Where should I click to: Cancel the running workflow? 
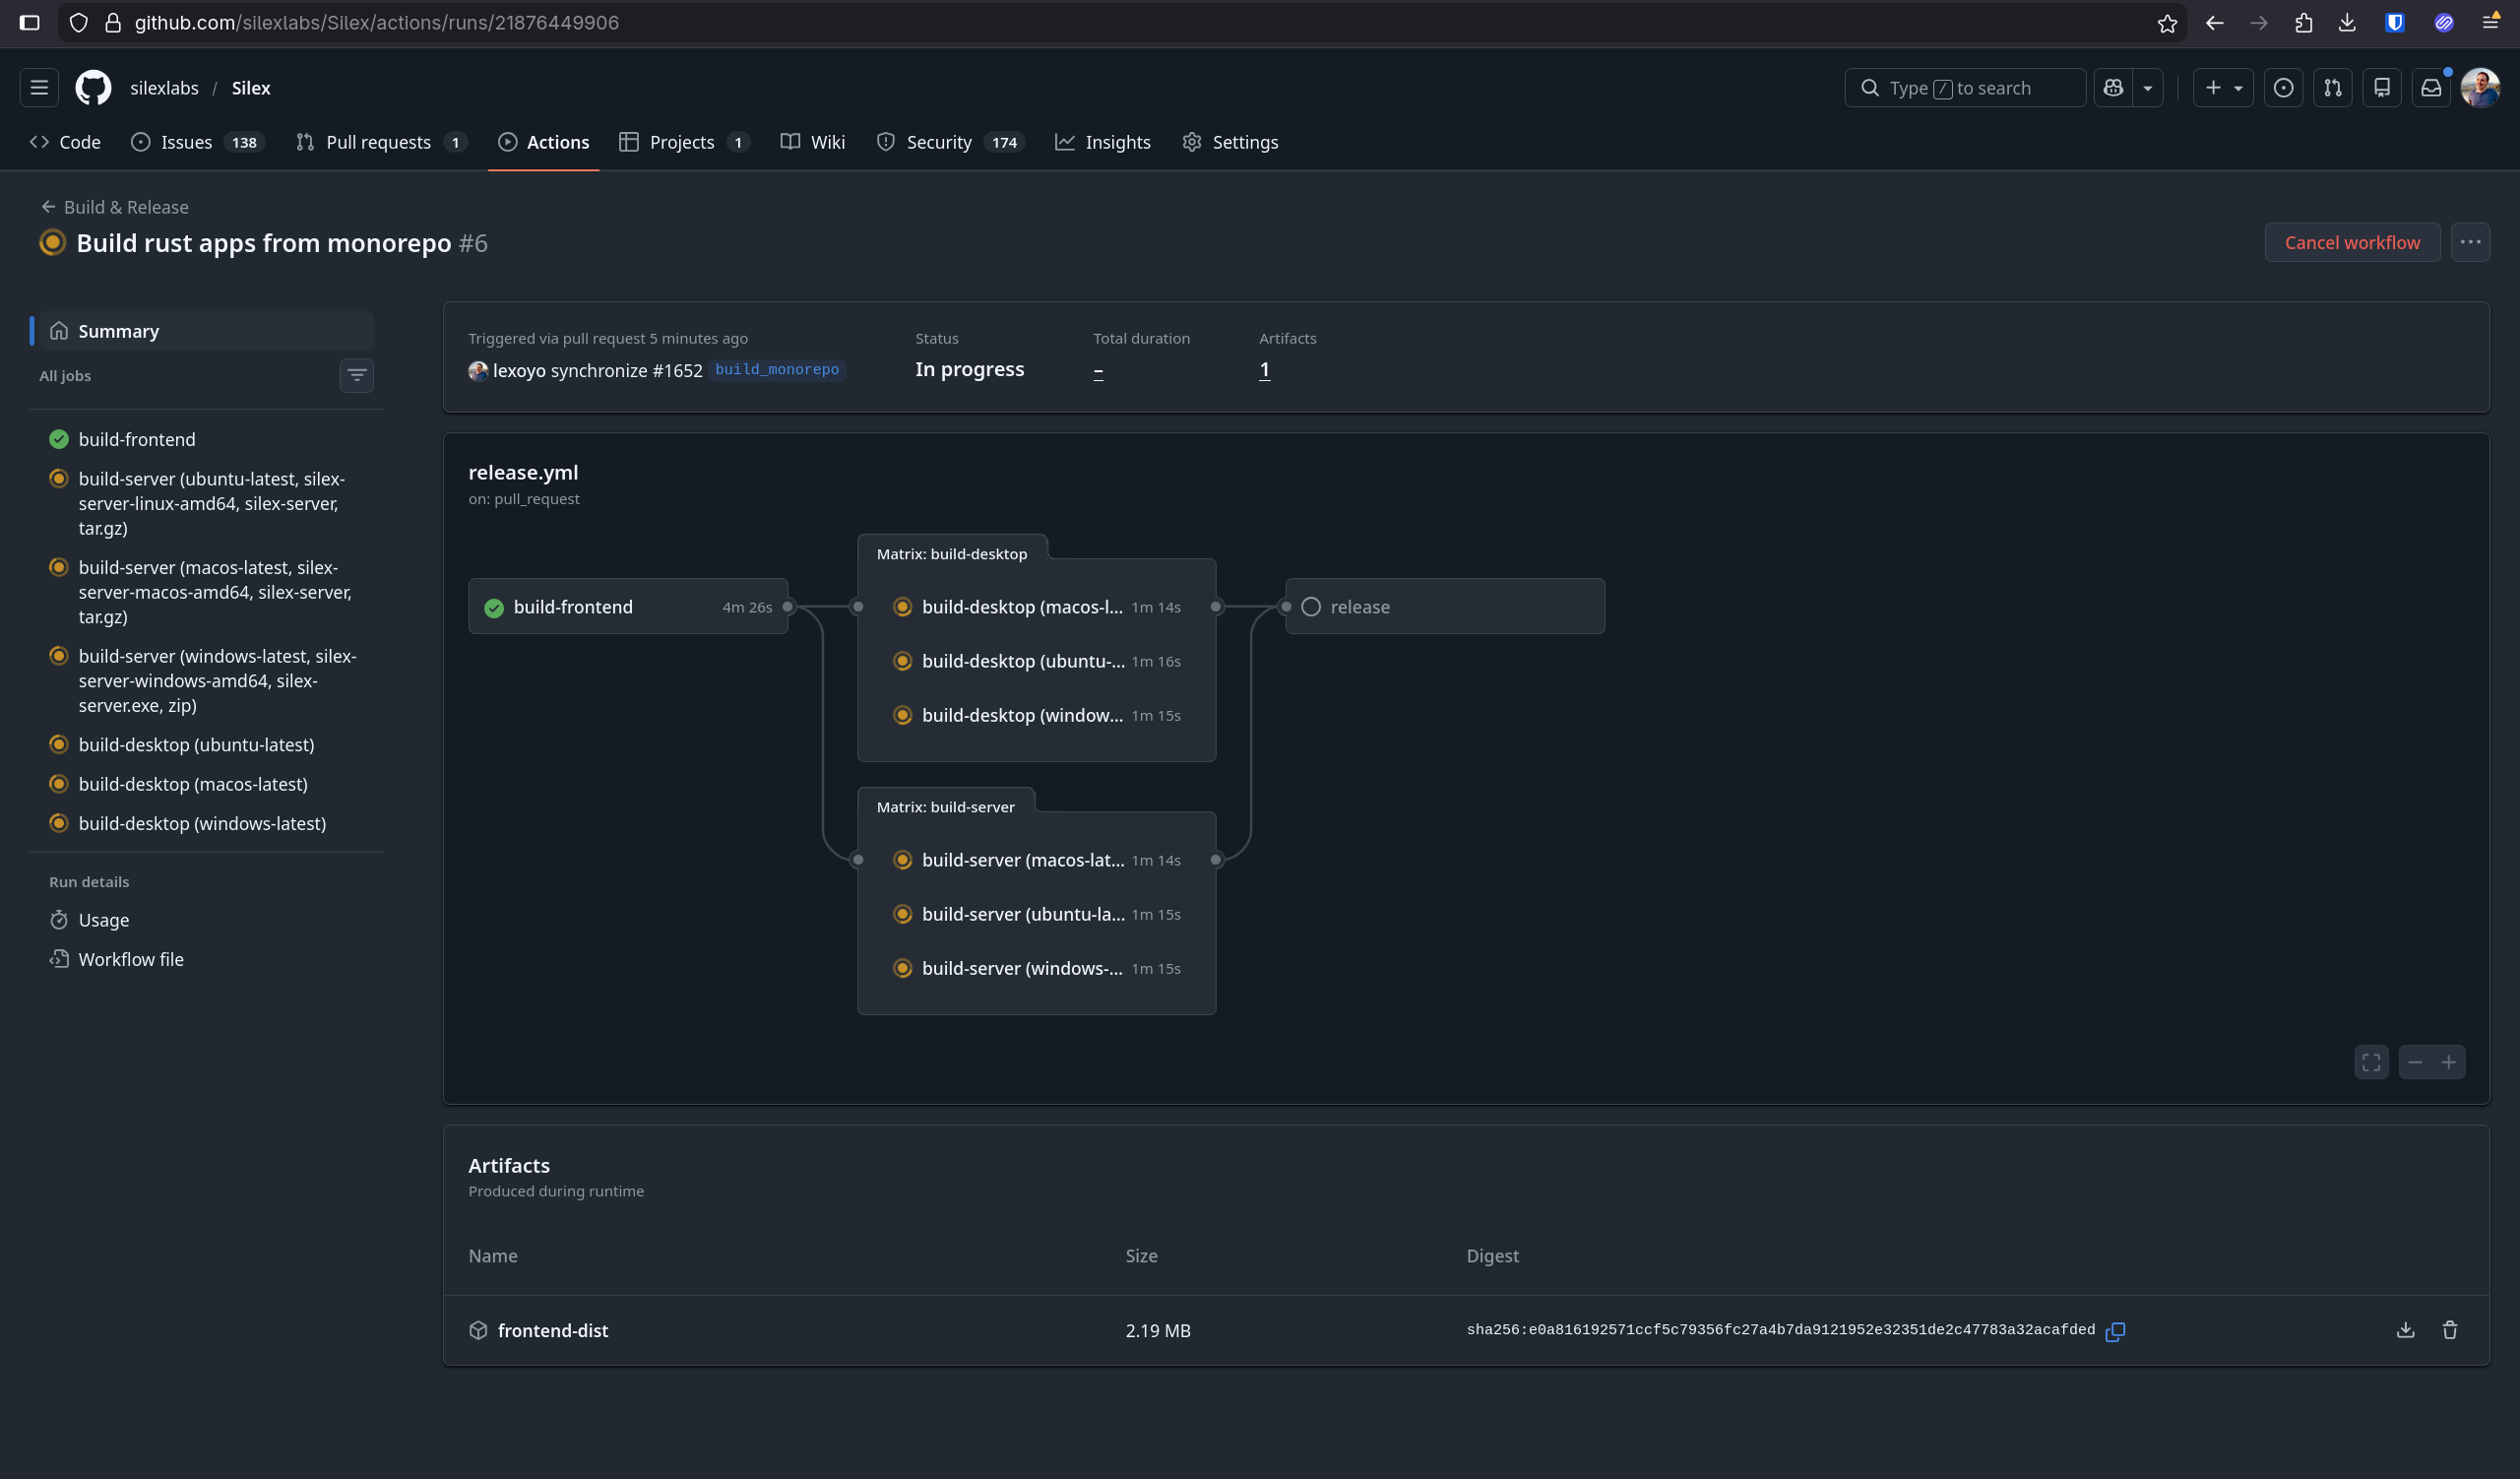point(2351,242)
